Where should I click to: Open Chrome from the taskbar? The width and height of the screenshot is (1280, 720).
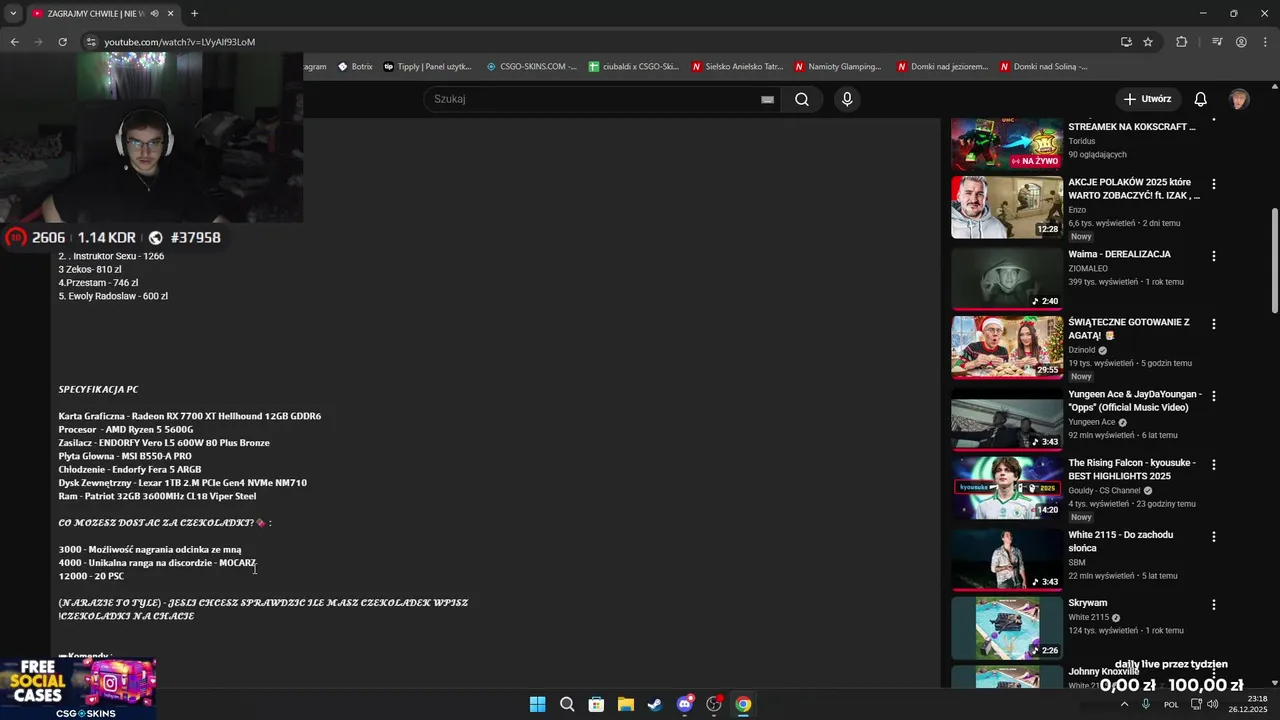pos(743,704)
